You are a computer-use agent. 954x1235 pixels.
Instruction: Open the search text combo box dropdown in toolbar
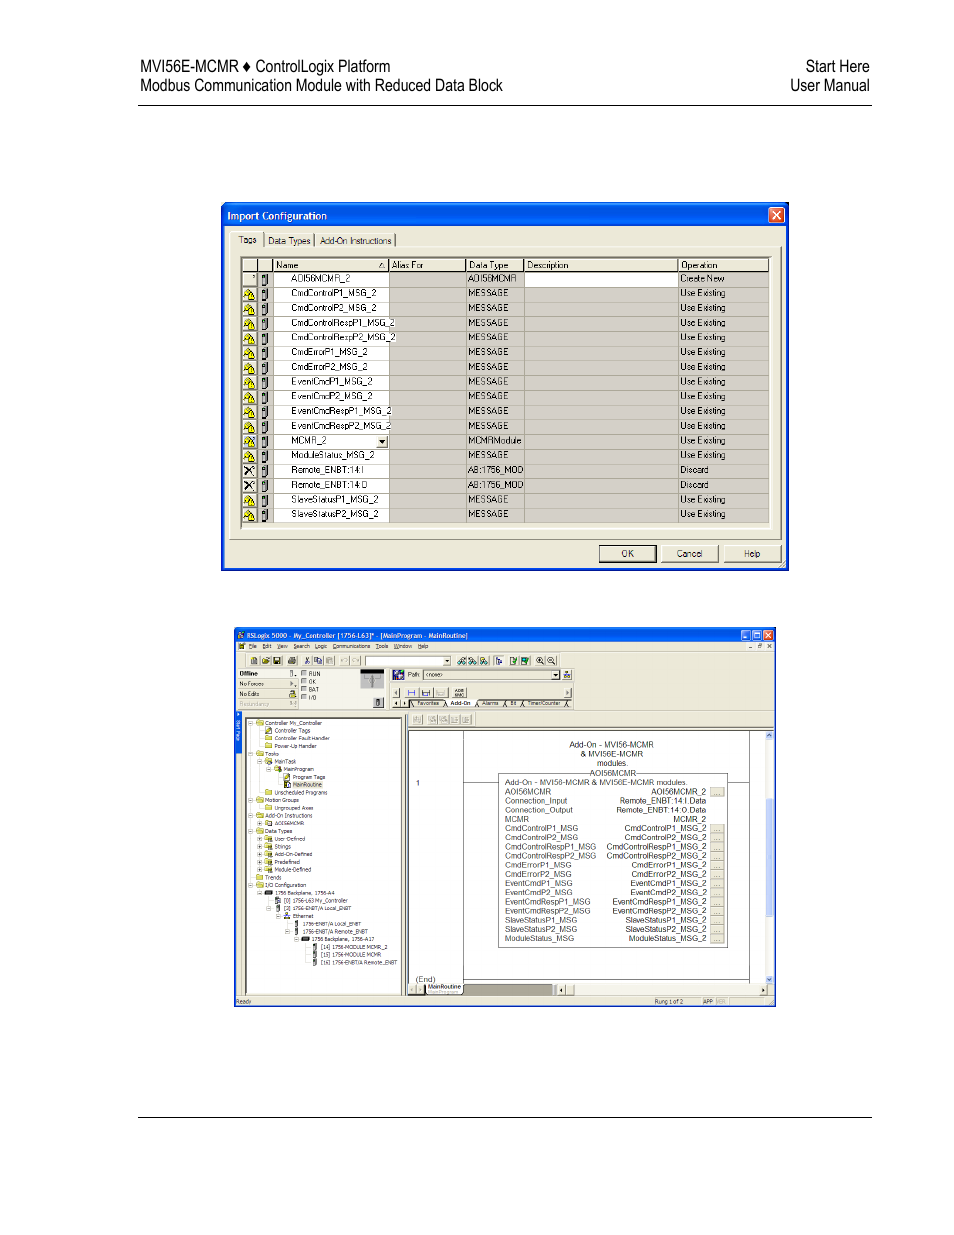pos(447,661)
